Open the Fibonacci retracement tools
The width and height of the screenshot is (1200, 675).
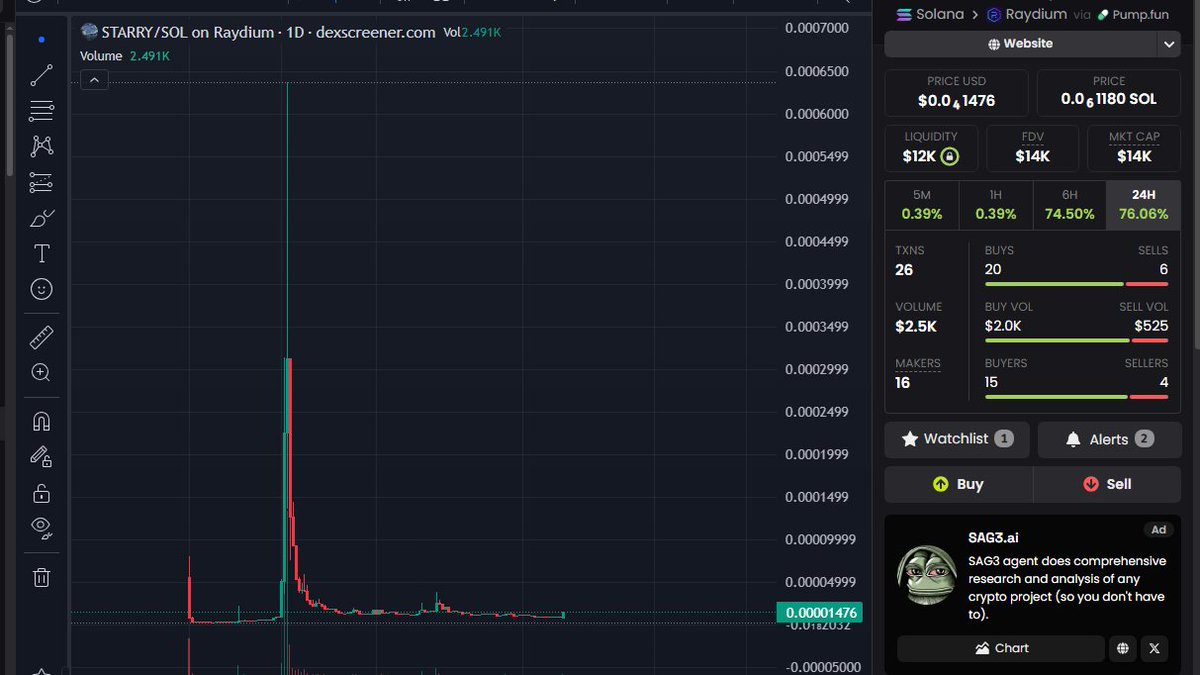point(41,111)
